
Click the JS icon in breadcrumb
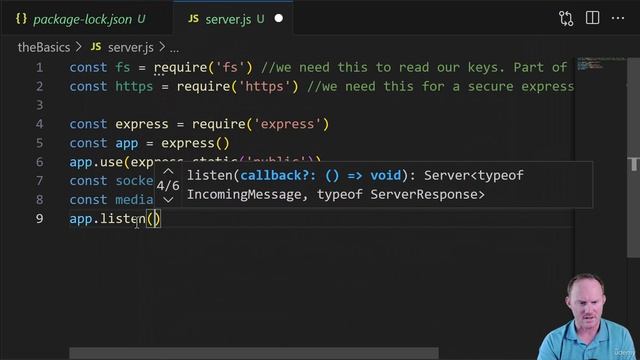[96, 47]
